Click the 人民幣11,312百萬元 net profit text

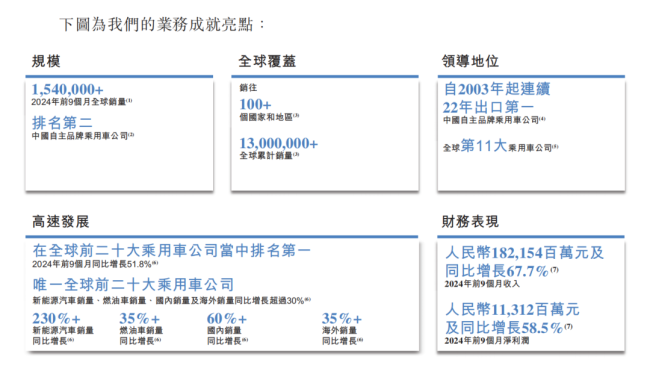(x=512, y=309)
